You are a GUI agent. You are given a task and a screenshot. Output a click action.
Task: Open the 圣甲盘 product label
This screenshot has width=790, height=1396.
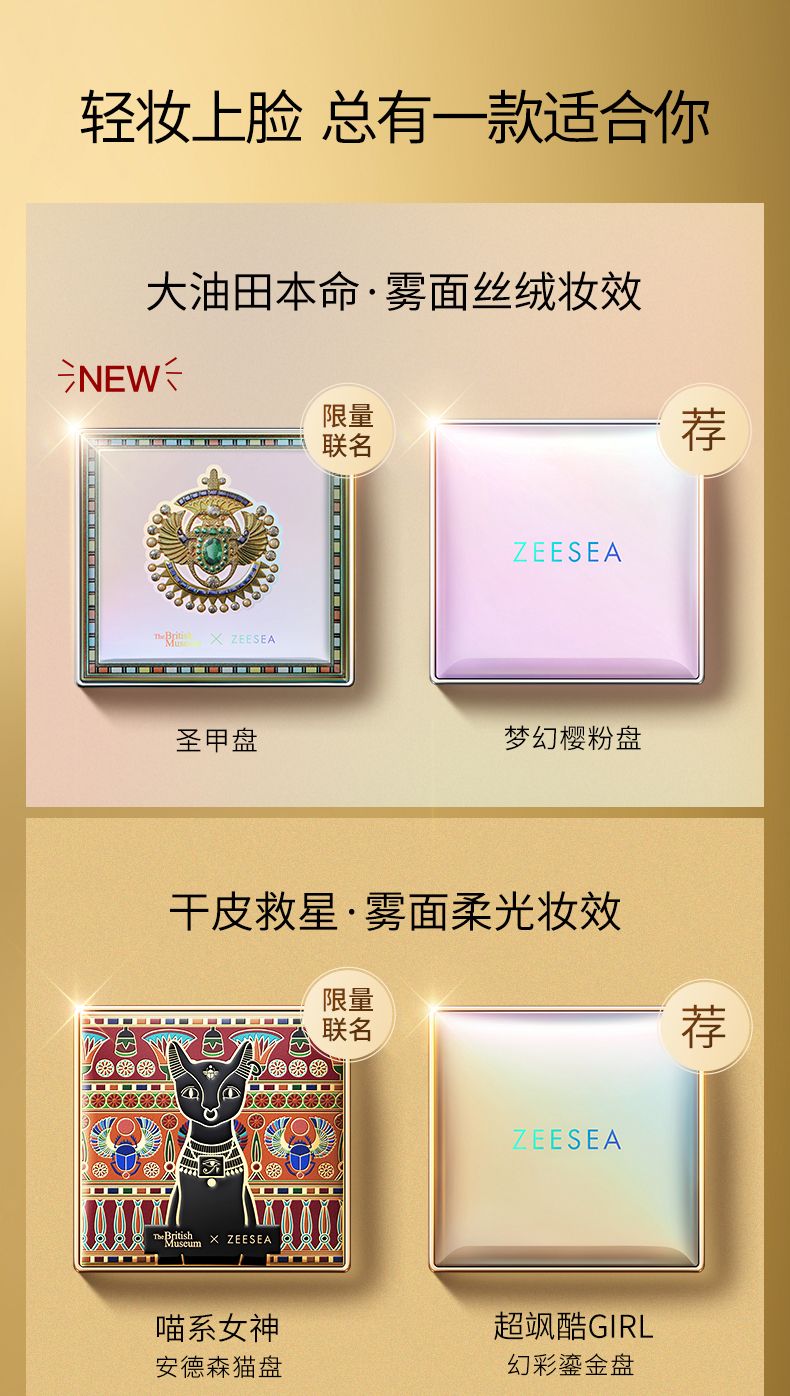[x=217, y=740]
